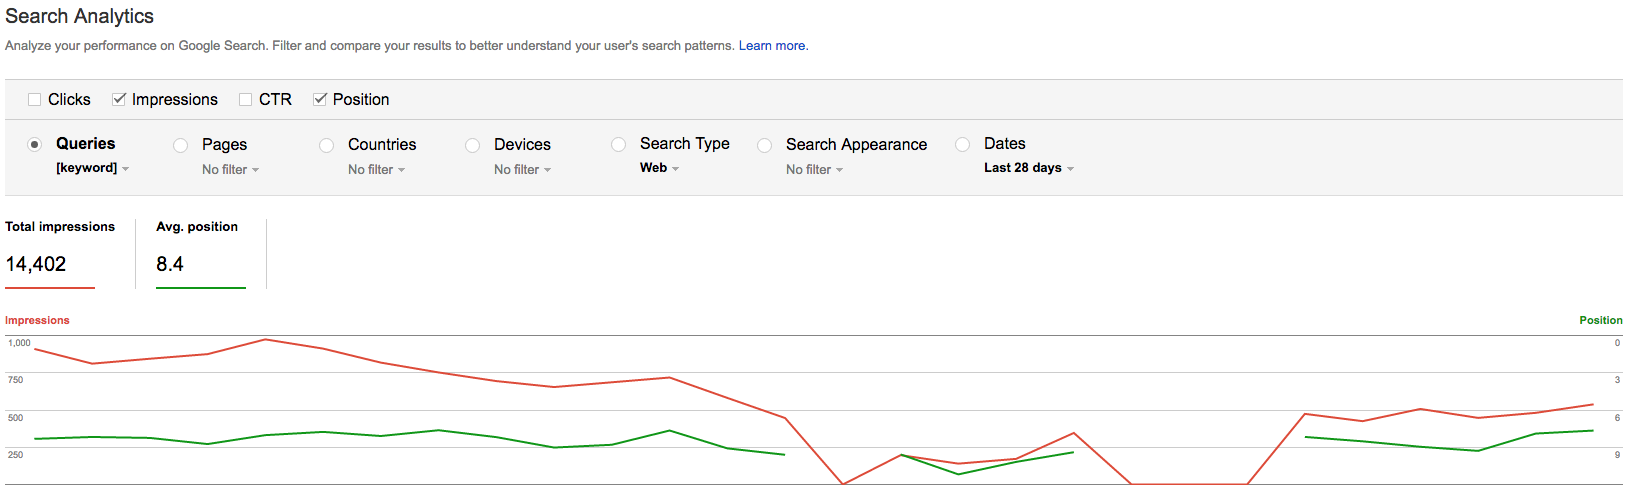Follow the Learn more link
Screen dimensions: 1637x495
(773, 46)
